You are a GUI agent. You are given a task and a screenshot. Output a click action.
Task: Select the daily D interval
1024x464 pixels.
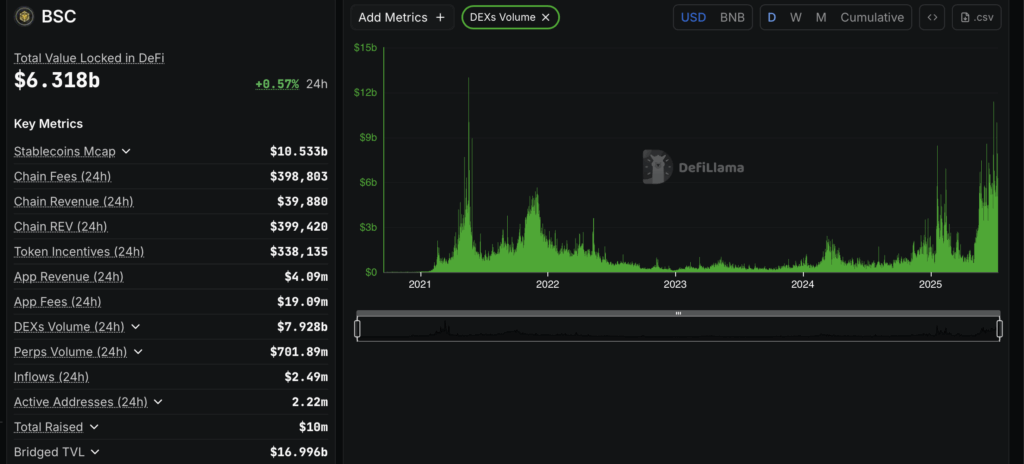click(772, 18)
